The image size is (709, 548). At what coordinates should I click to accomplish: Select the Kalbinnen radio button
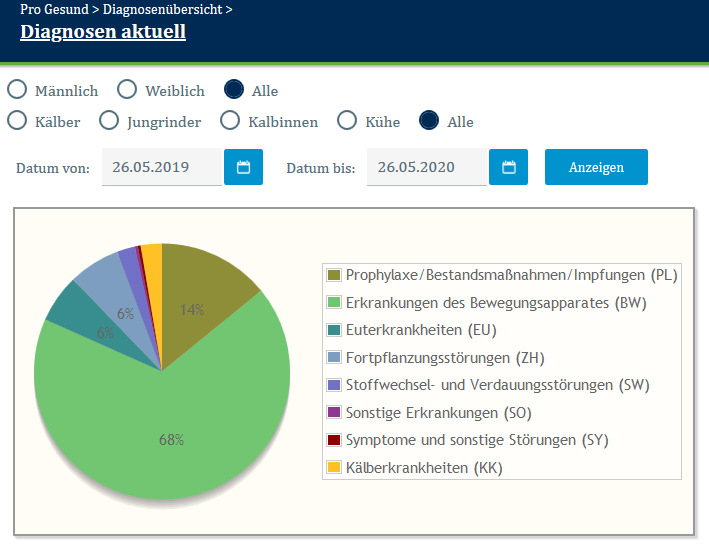(230, 121)
